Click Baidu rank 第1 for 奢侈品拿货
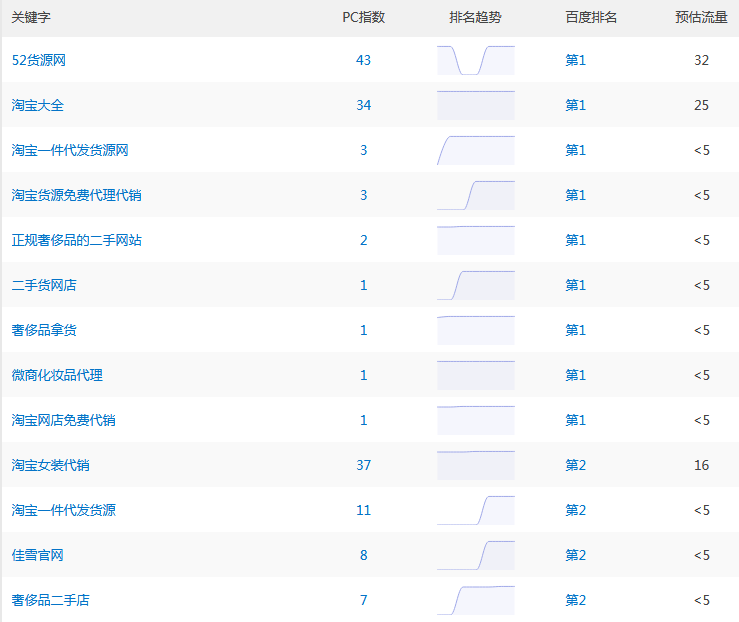This screenshot has width=739, height=622. point(575,330)
